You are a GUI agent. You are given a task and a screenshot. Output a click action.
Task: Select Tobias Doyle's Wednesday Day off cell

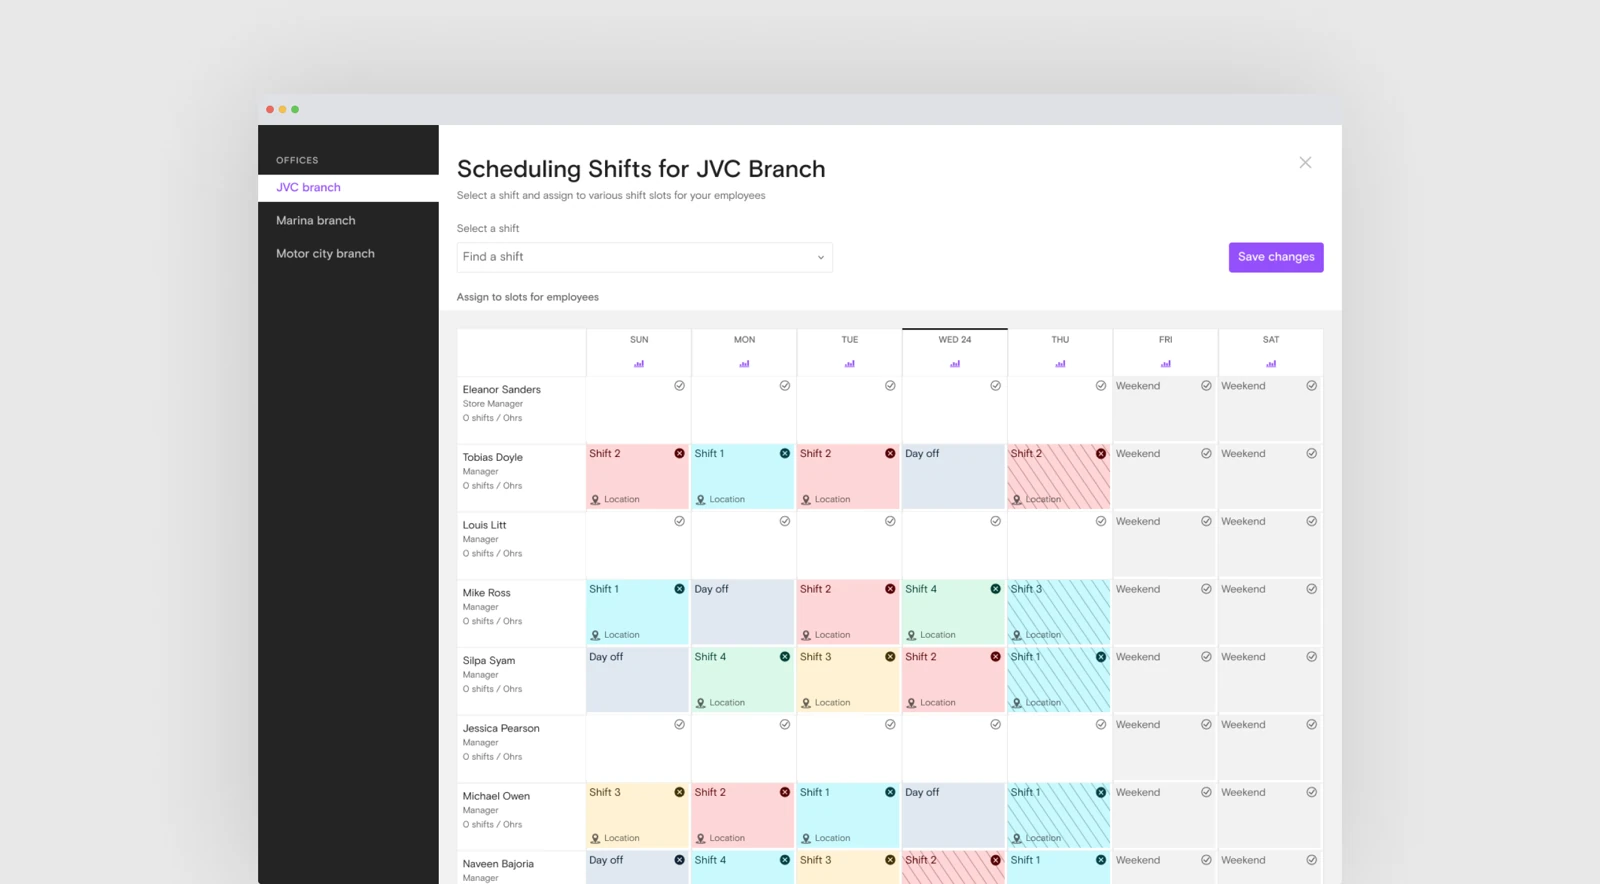click(954, 477)
